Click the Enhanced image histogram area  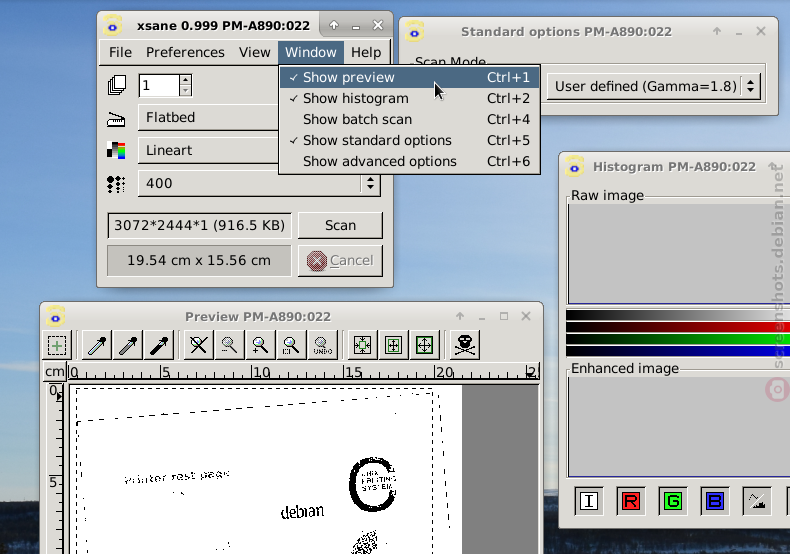(679, 426)
